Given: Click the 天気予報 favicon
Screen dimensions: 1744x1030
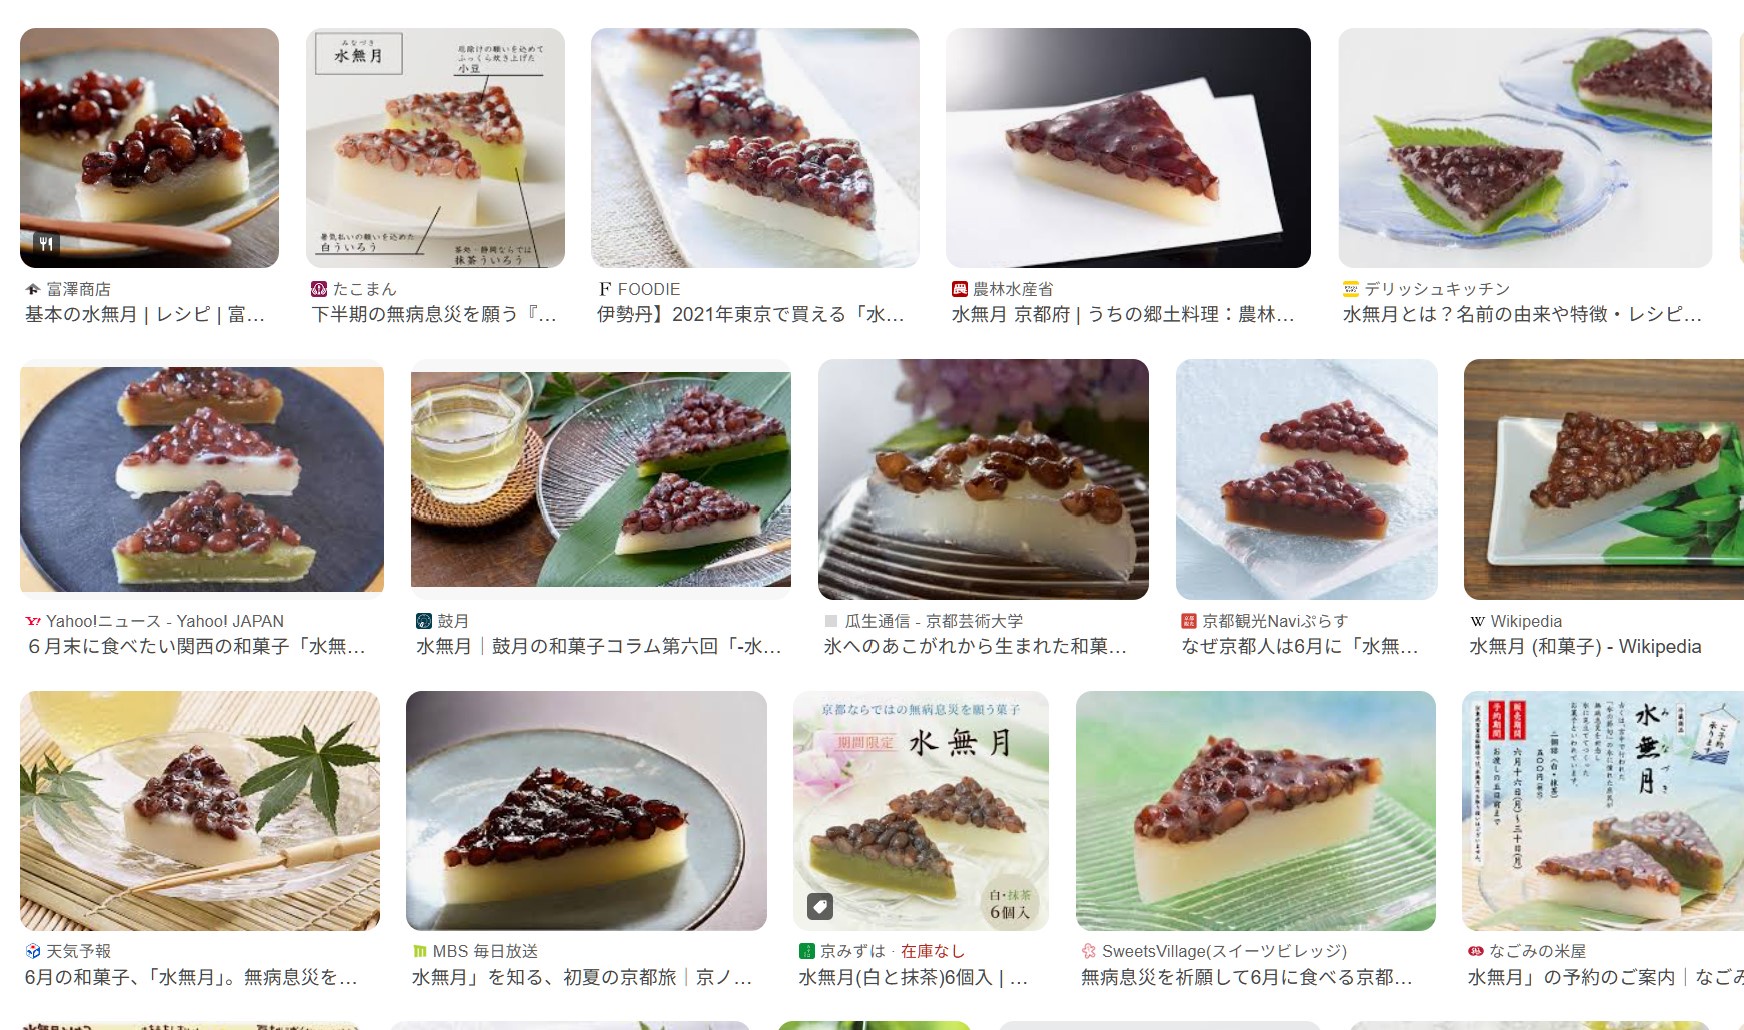Looking at the screenshot, I should pyautogui.click(x=33, y=951).
